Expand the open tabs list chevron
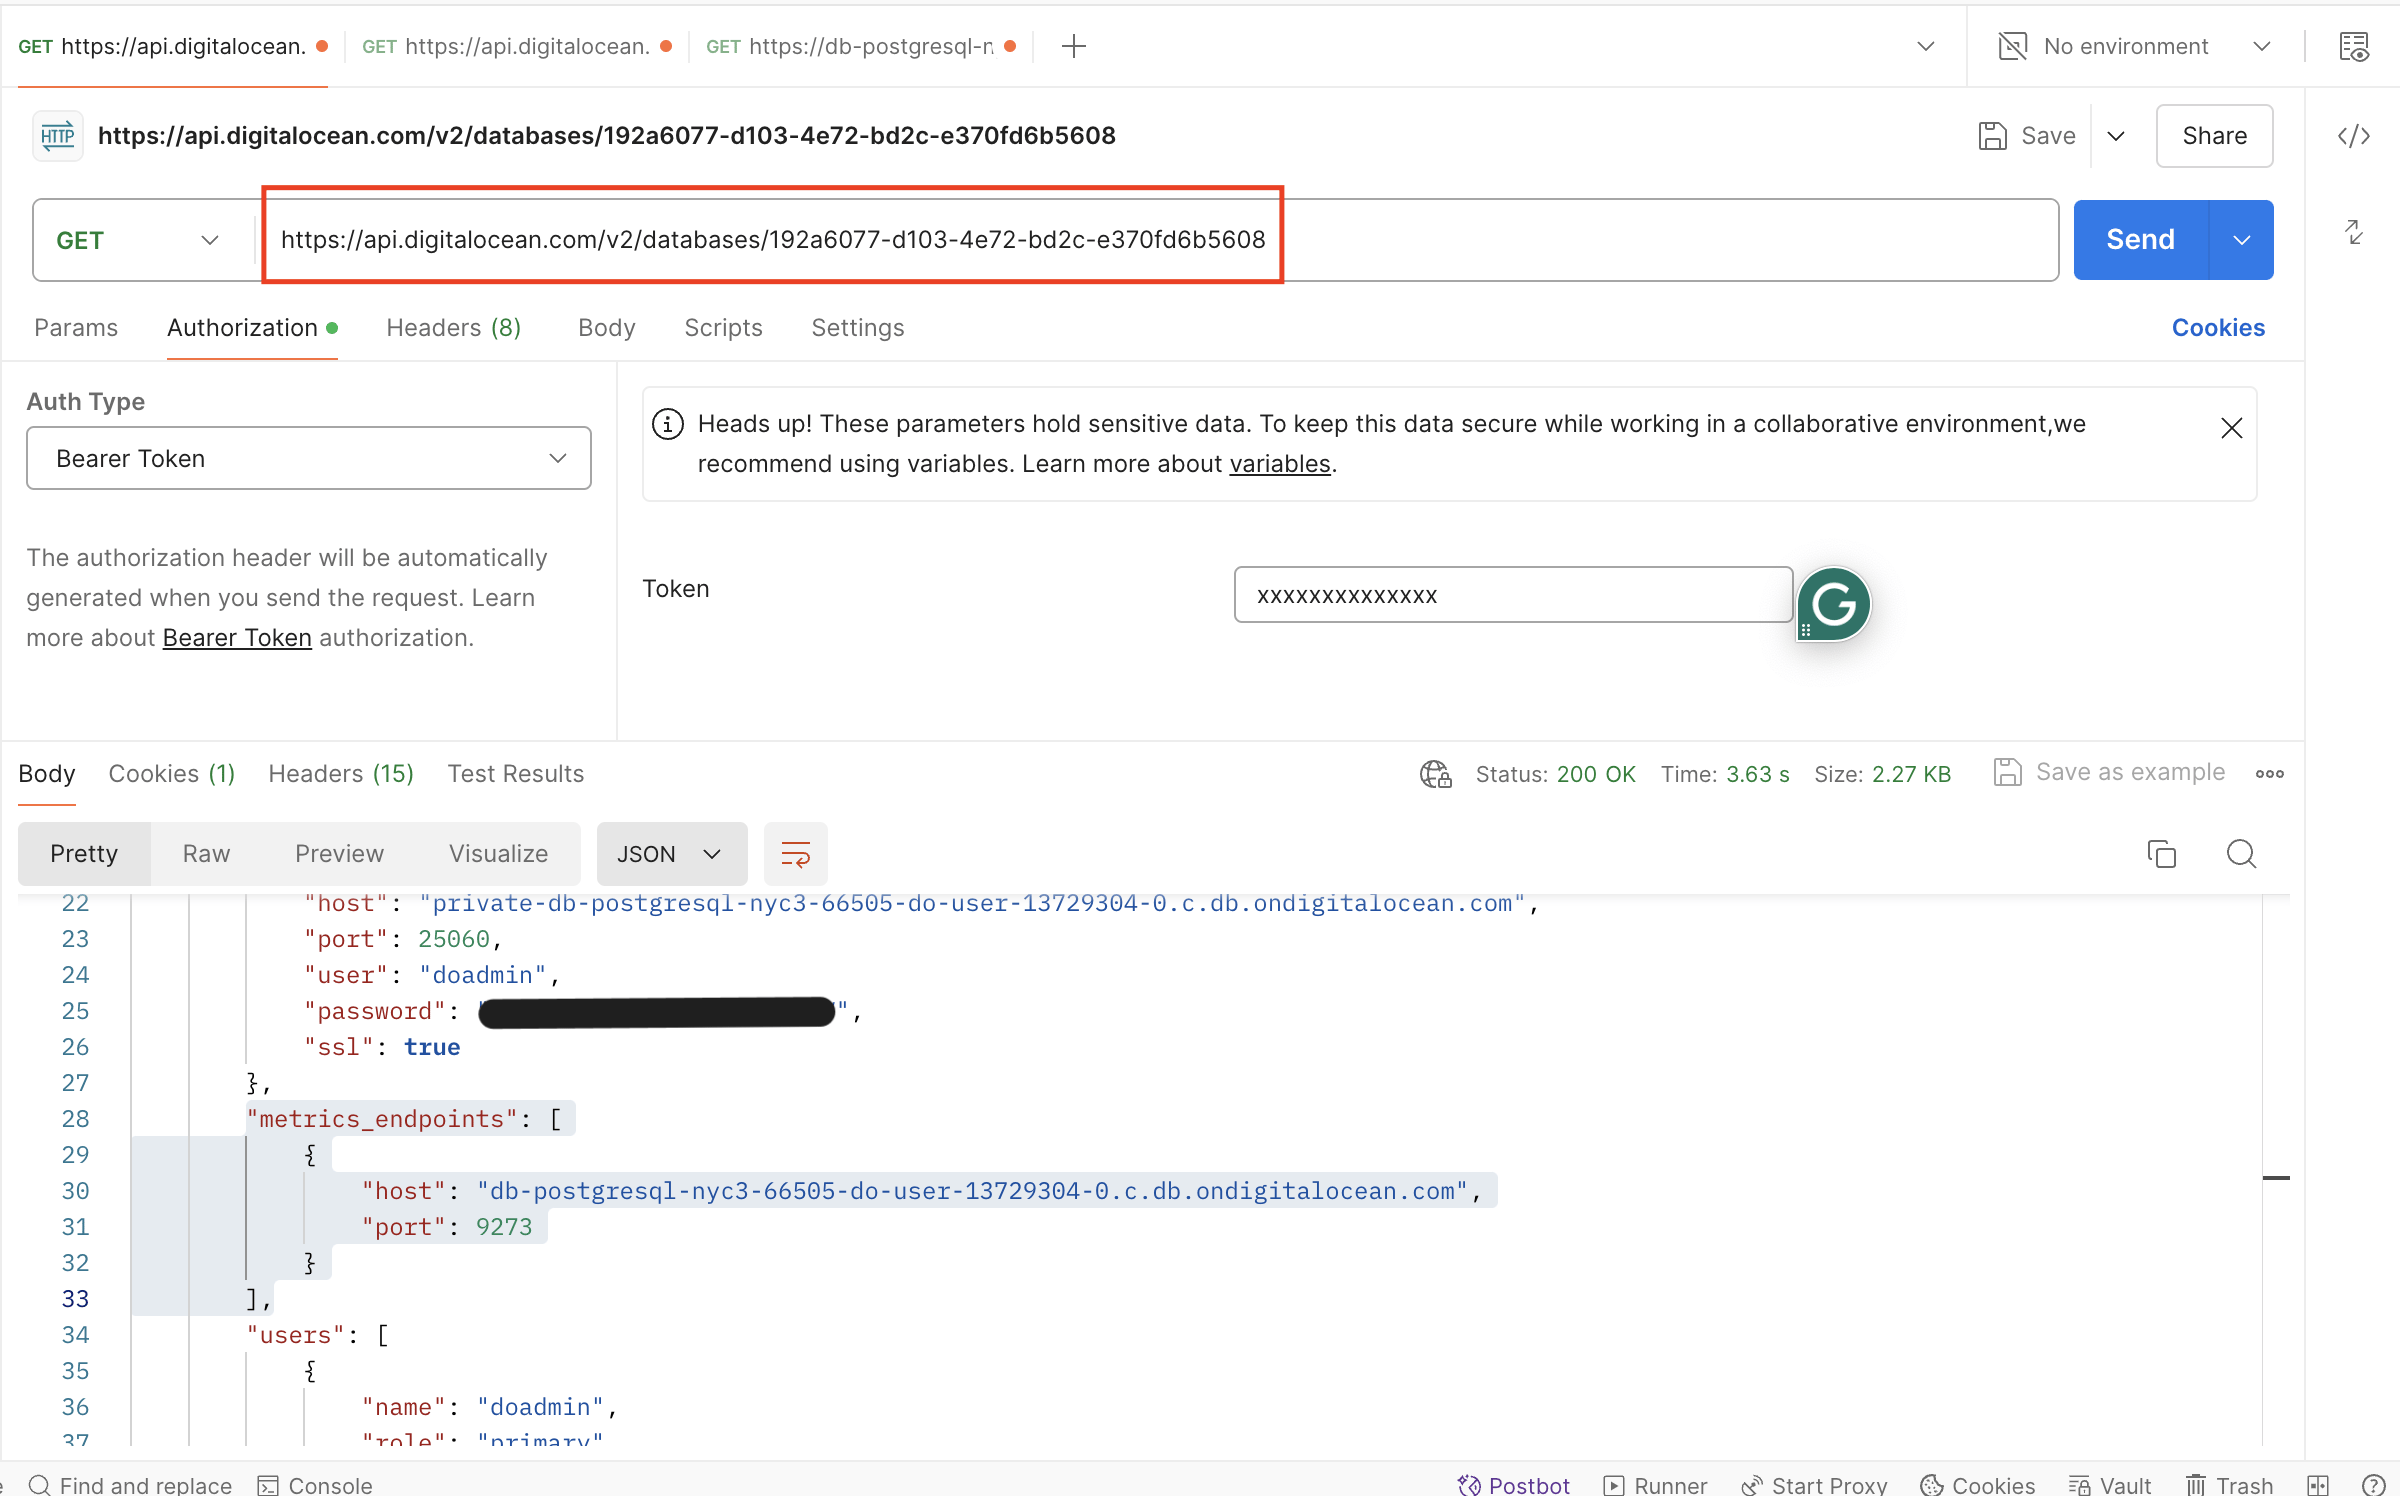 point(1925,46)
